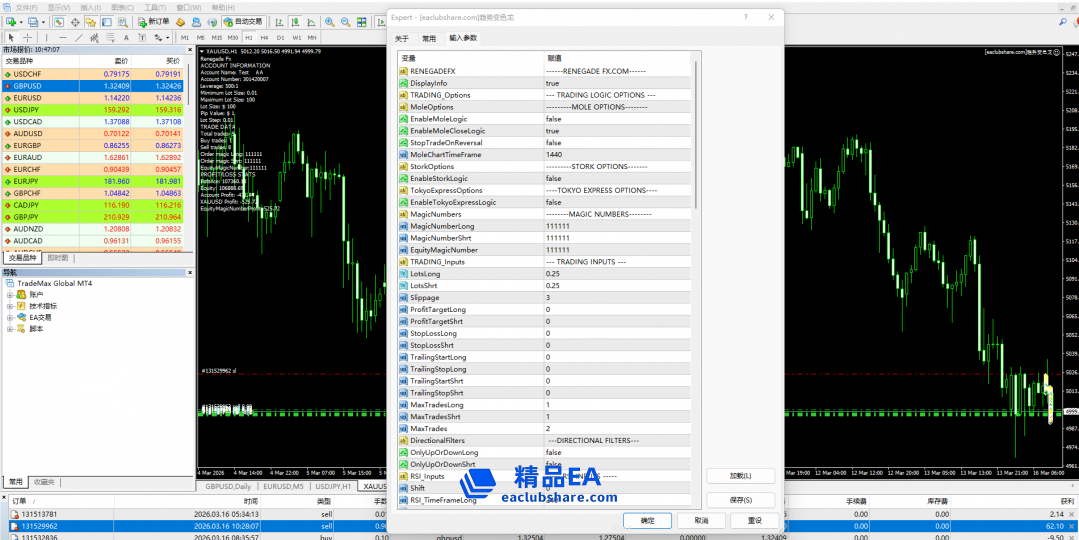
Task: Click the tile windows grid icon
Action: click(363, 21)
